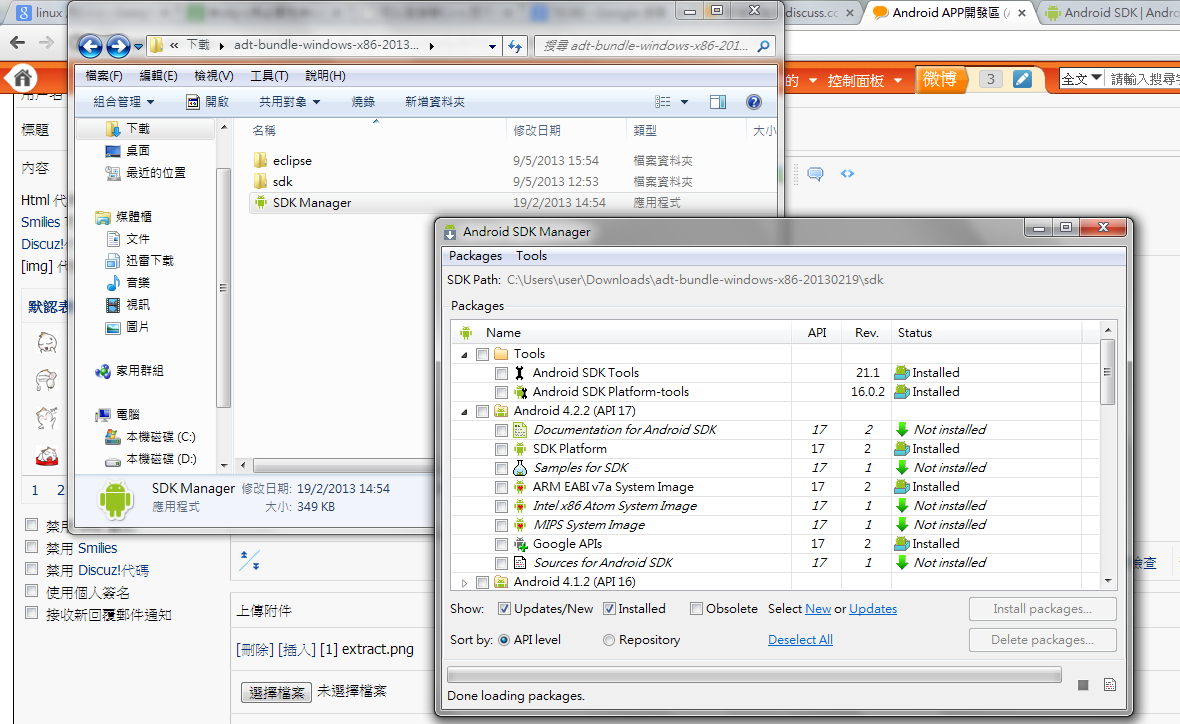The image size is (1180, 724).
Task: Click the blue pencil edit icon on orange bar
Action: coord(1022,79)
